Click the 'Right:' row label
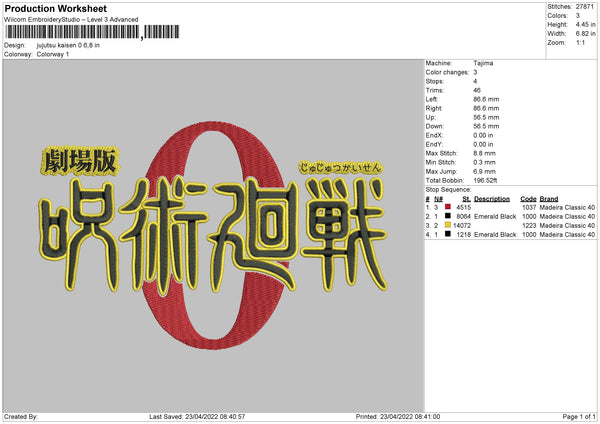The image size is (600, 424). tap(434, 108)
